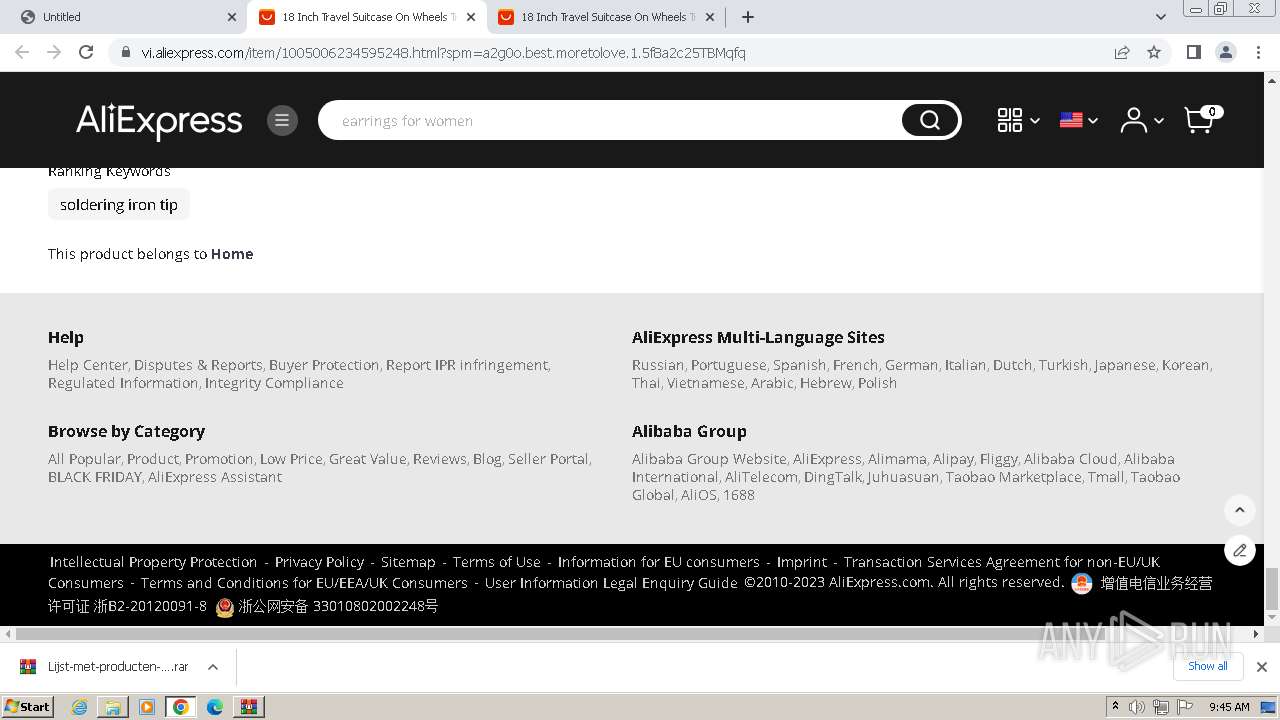Open the Help Center link
Screen dimensions: 1280x720
click(x=88, y=365)
